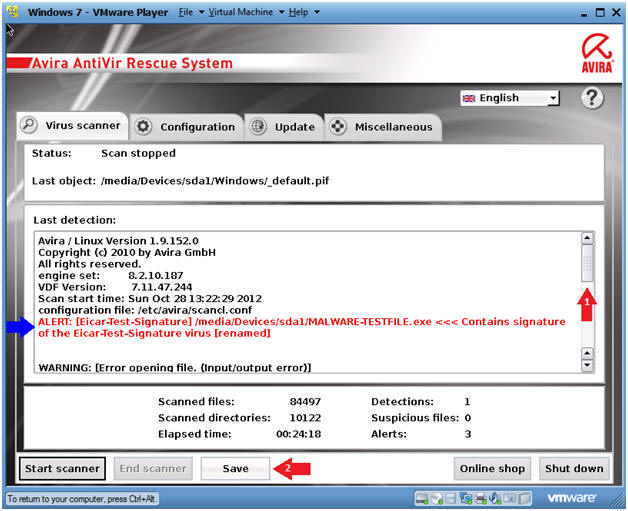This screenshot has width=628, height=511.
Task: Click the Start scanner button
Action: [62, 469]
